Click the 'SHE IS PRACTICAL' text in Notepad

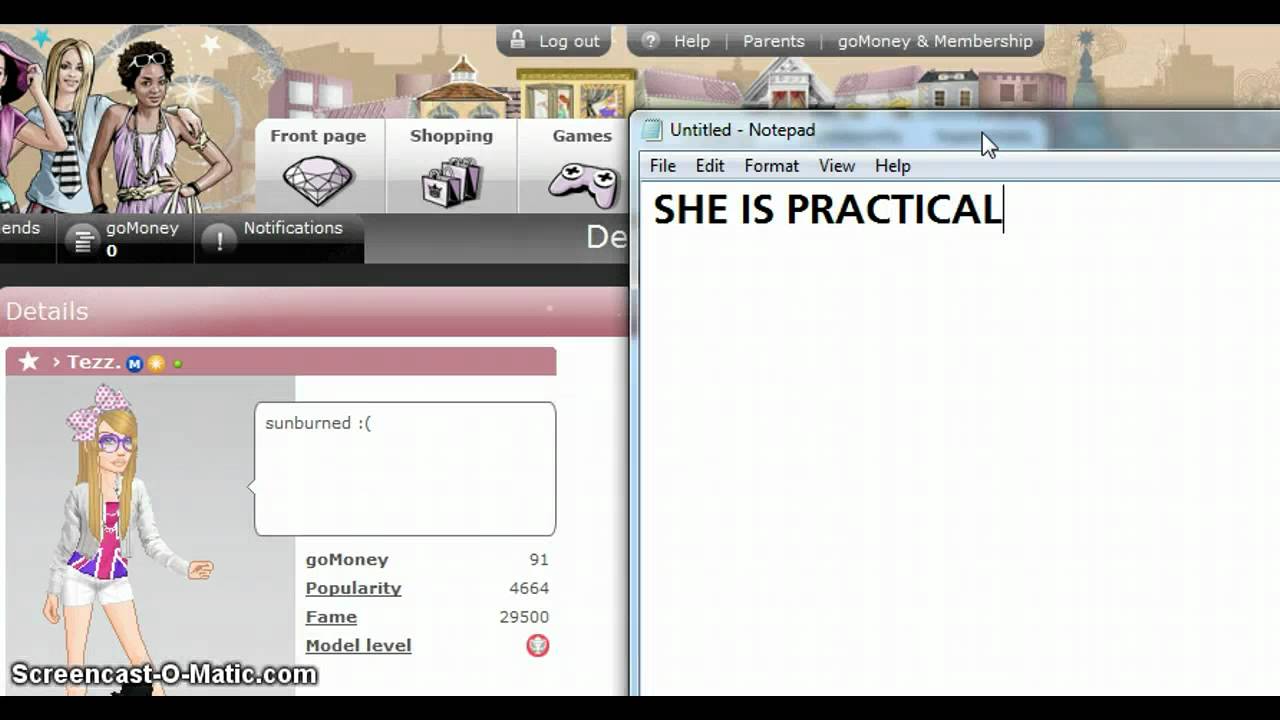(x=827, y=209)
